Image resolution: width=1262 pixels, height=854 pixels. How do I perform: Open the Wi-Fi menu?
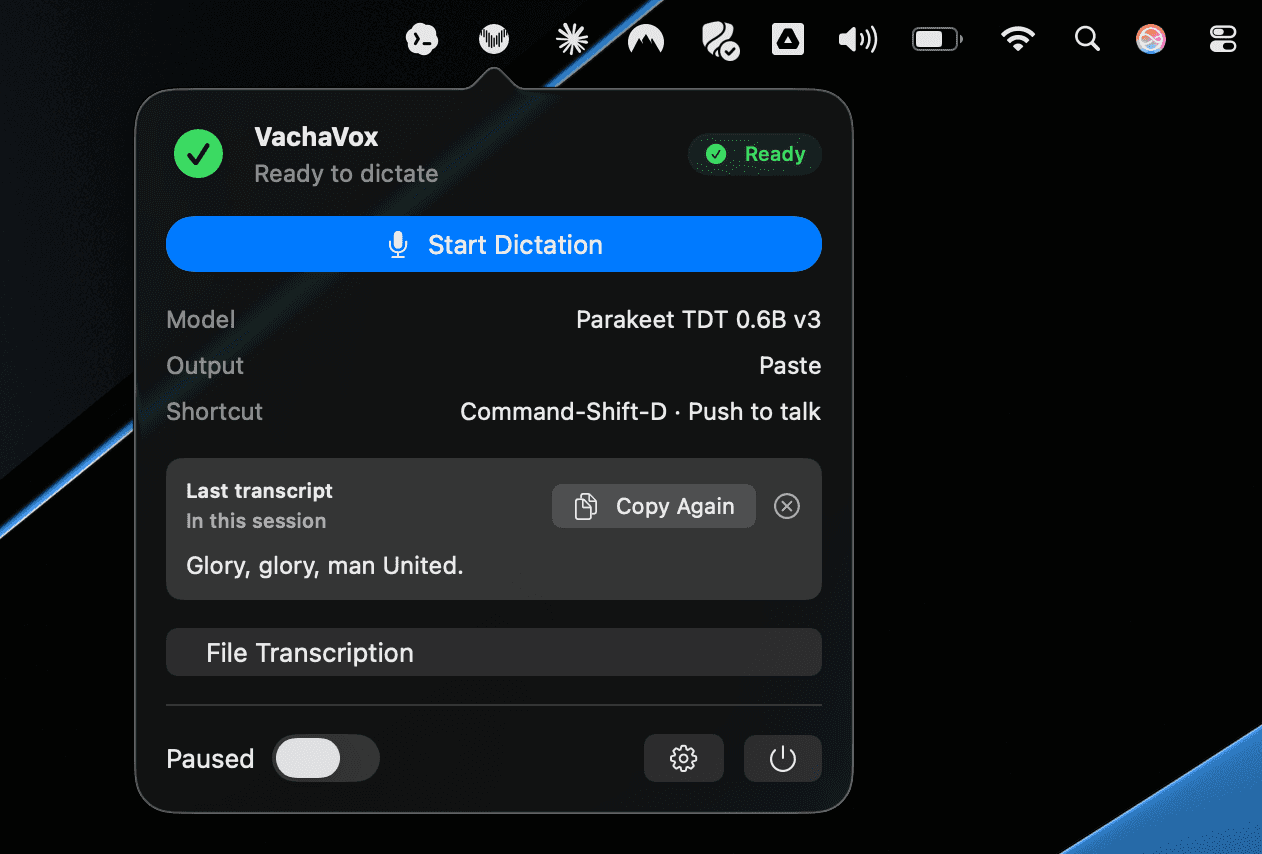click(x=1018, y=40)
